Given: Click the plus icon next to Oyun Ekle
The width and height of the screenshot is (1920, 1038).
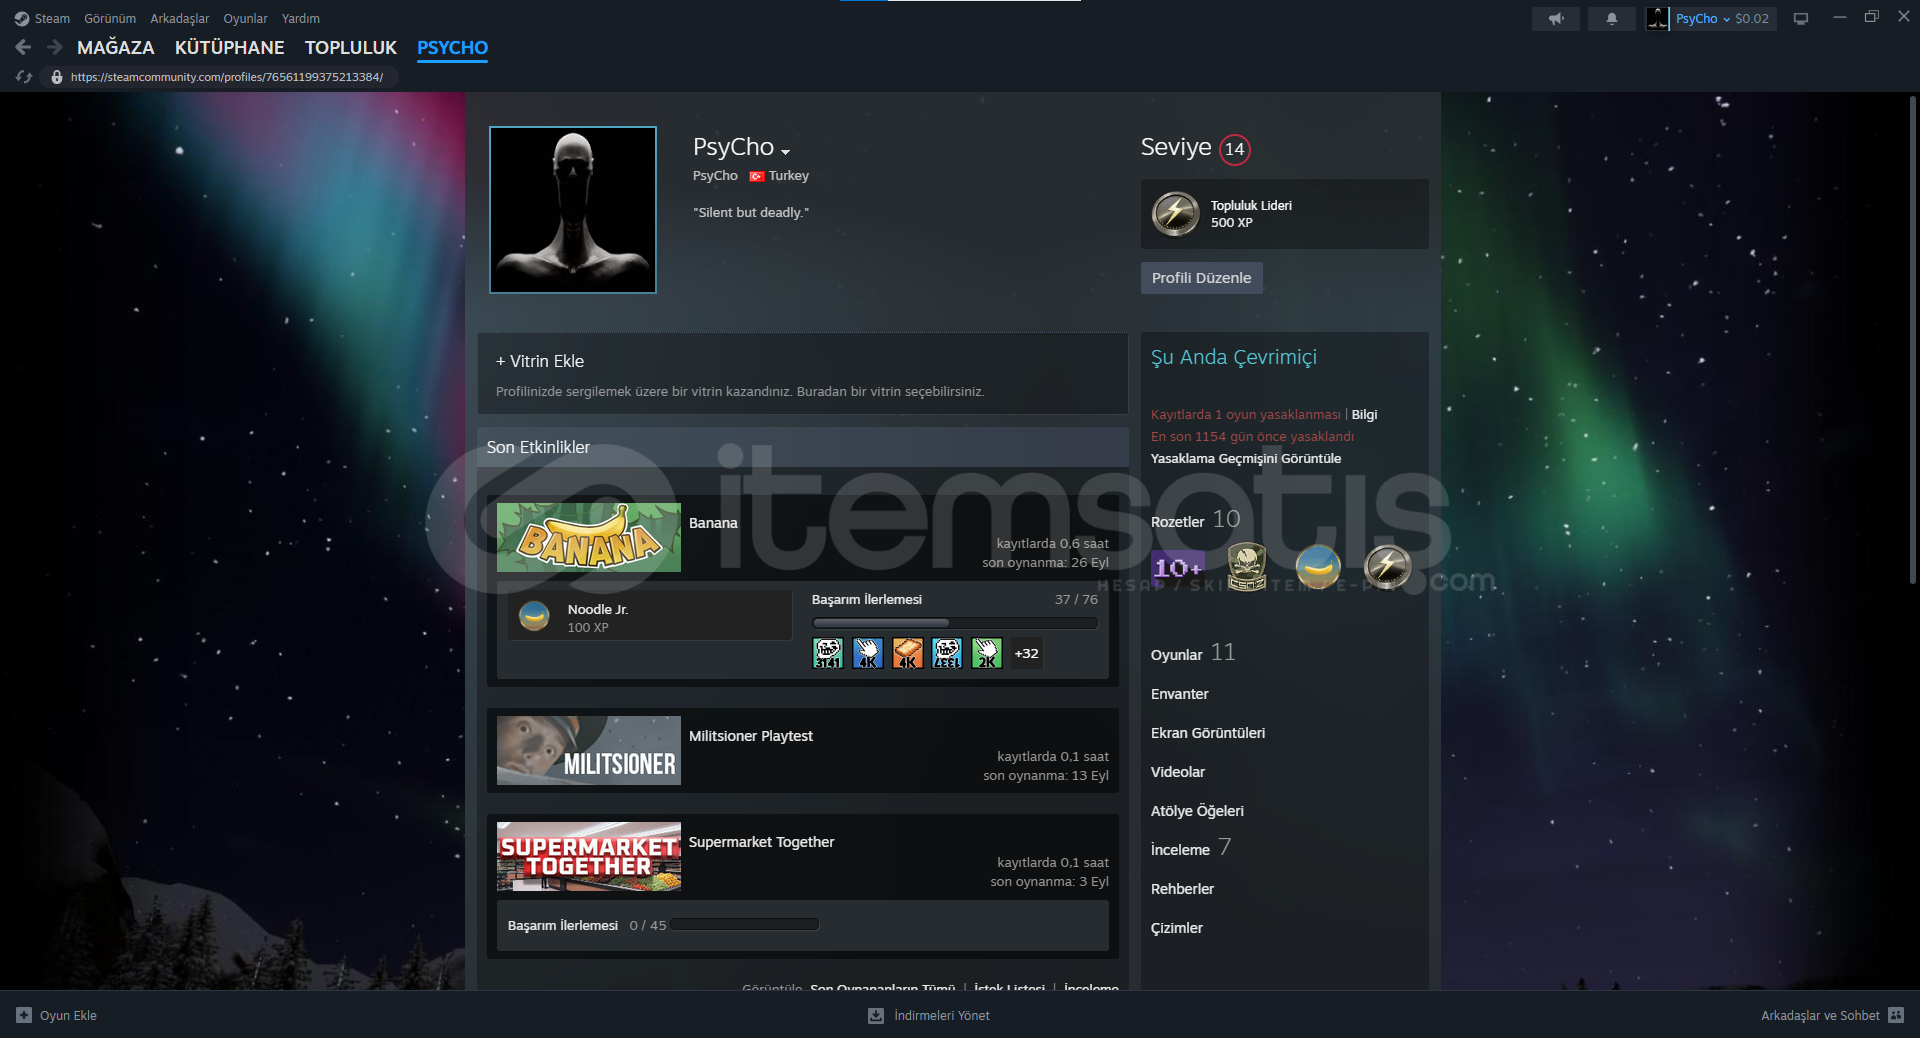Looking at the screenshot, I should 24,1015.
